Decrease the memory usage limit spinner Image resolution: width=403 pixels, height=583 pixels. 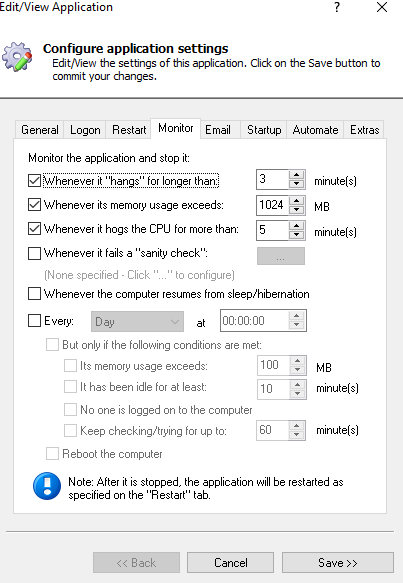click(x=296, y=209)
